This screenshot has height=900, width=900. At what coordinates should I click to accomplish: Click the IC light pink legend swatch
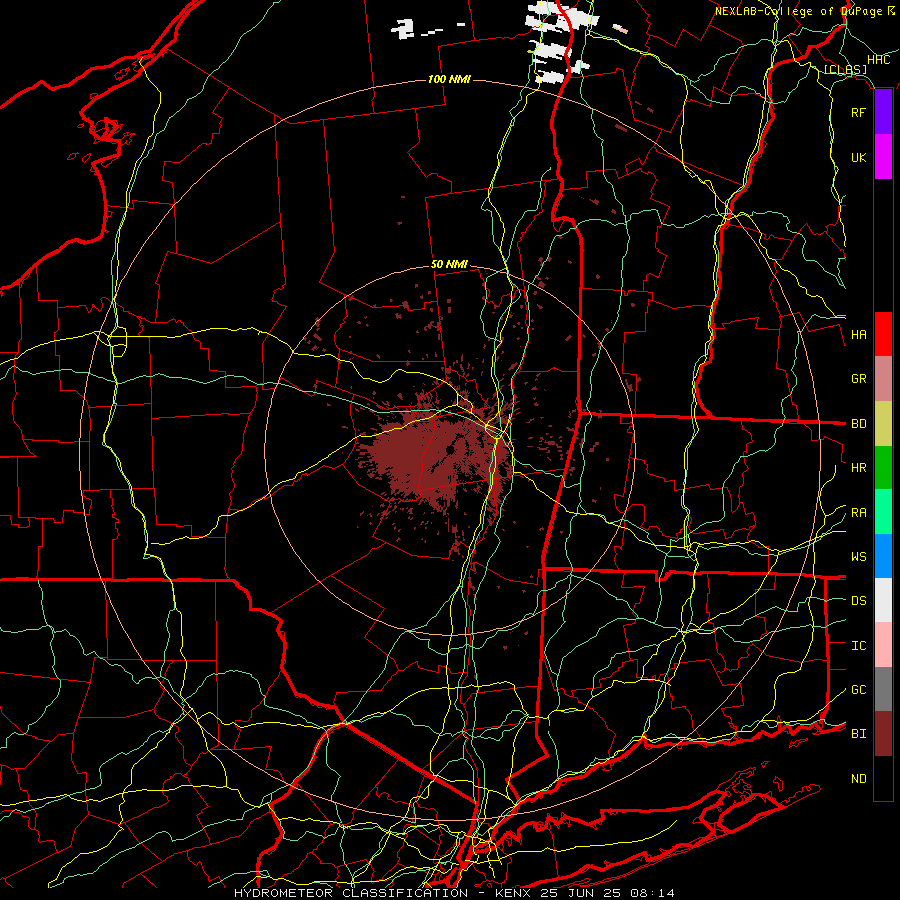(x=883, y=645)
